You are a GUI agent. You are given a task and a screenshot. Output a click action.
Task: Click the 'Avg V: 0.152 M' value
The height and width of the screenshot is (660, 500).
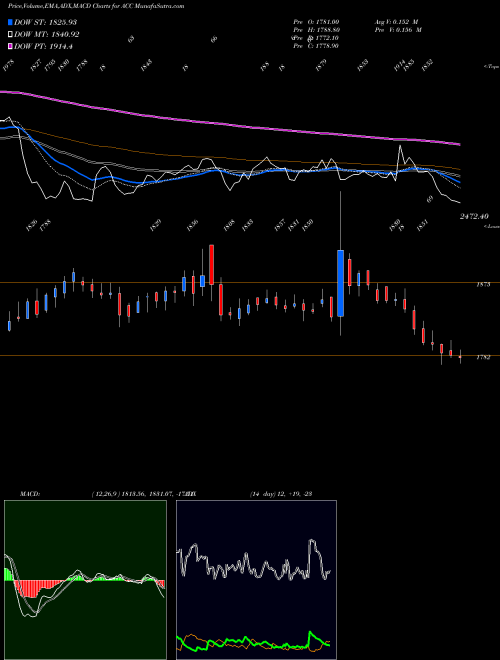coord(396,22)
